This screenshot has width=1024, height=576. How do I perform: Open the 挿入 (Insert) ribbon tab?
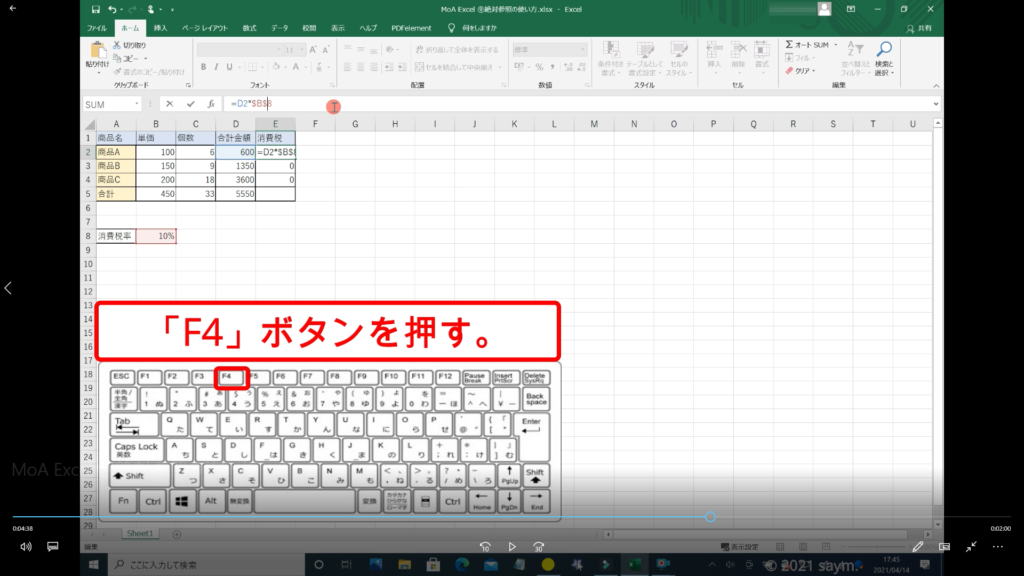[x=160, y=28]
